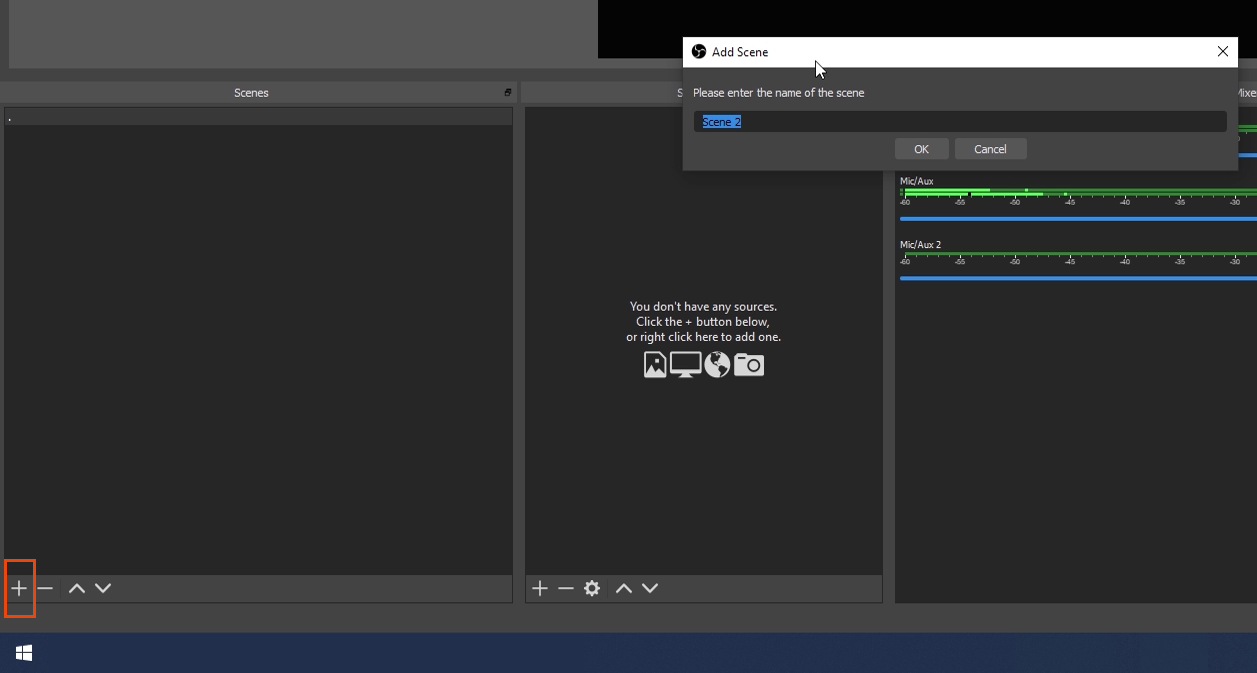Move source down in Sources panel
The height and width of the screenshot is (673, 1257).
650,589
